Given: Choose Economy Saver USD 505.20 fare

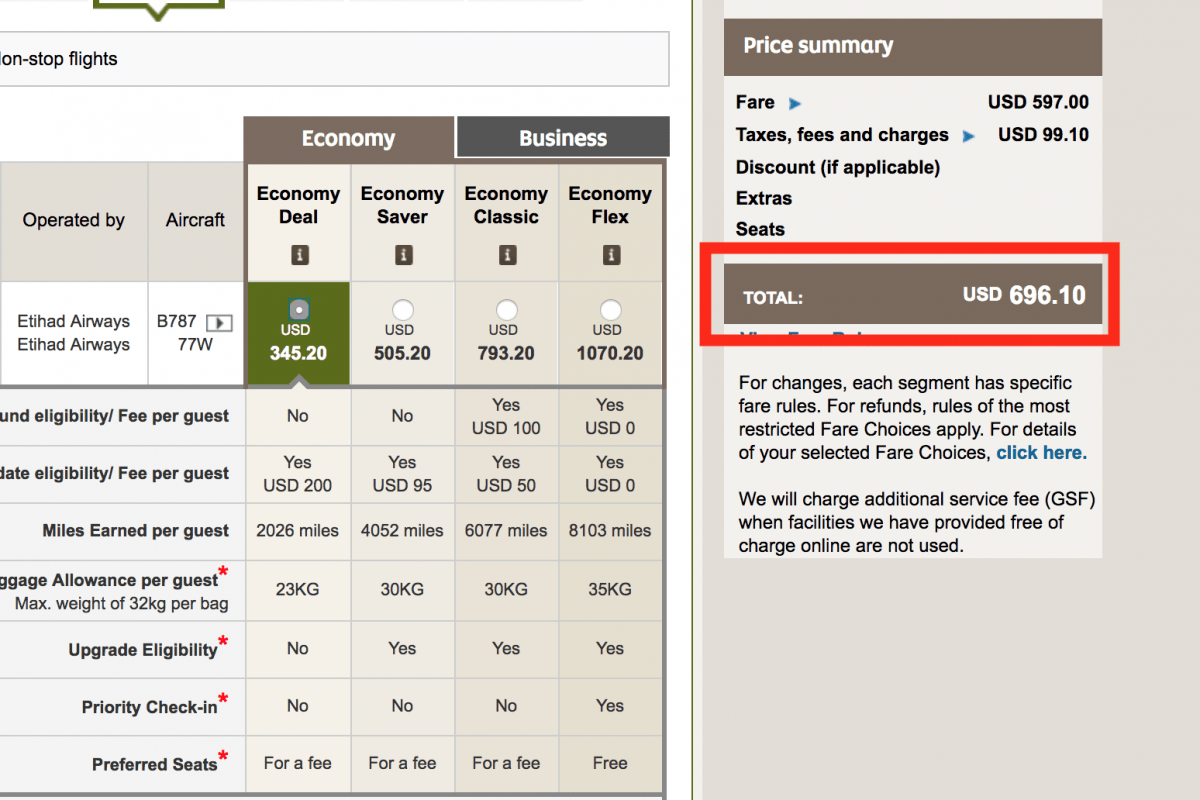Looking at the screenshot, I should click(x=403, y=310).
